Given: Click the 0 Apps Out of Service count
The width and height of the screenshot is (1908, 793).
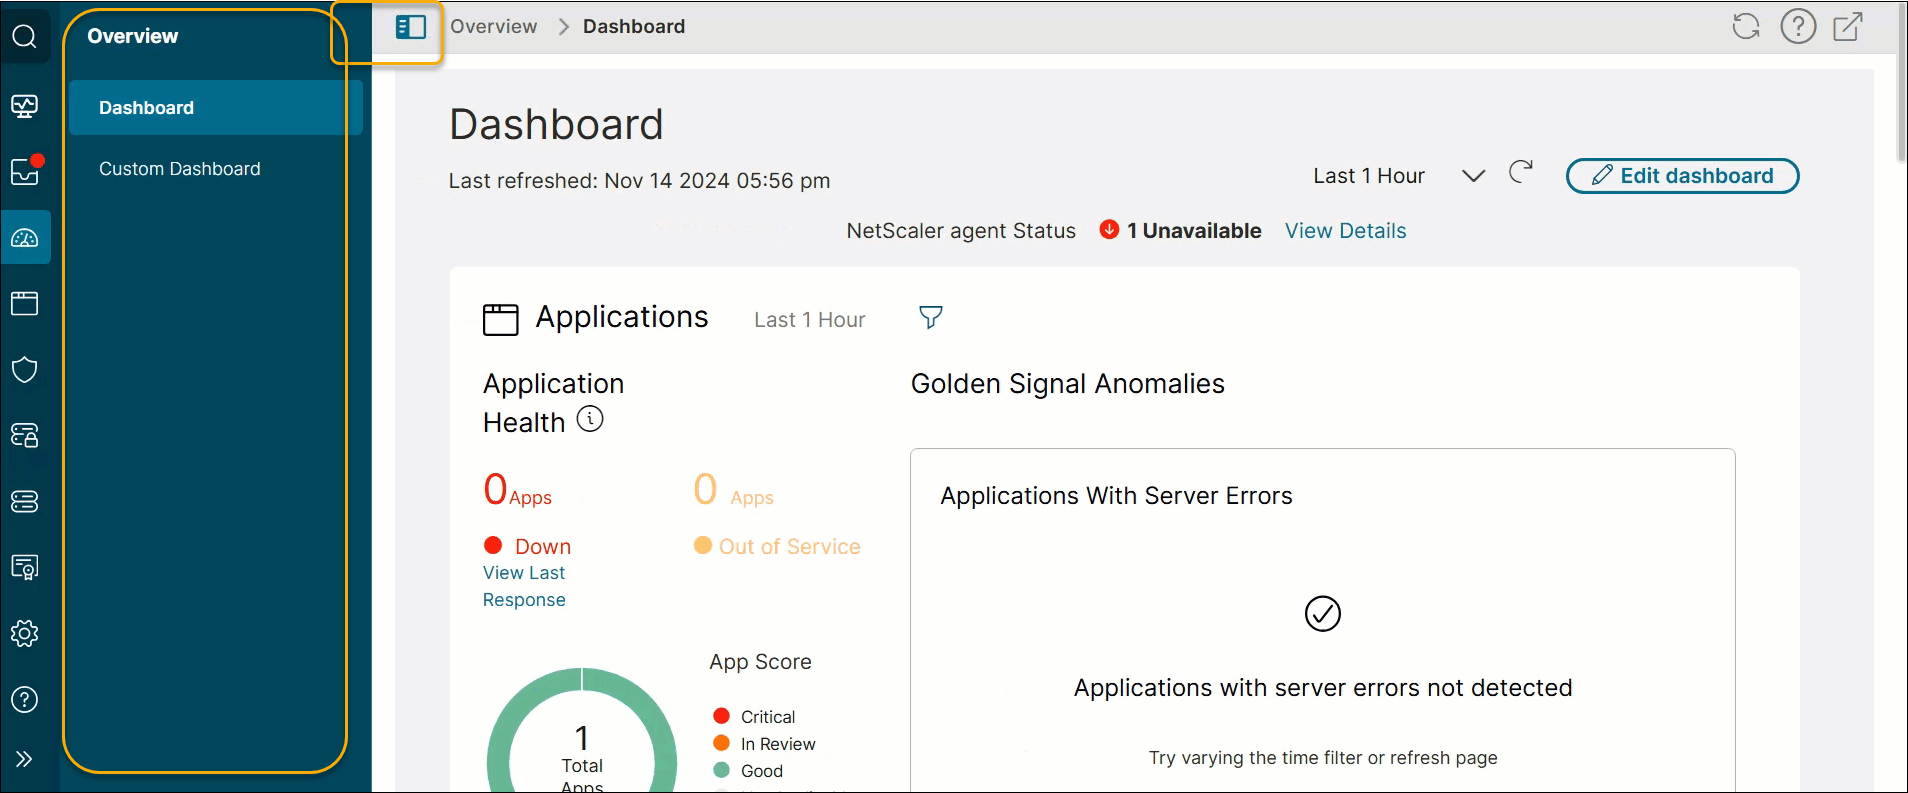Looking at the screenshot, I should coord(734,490).
